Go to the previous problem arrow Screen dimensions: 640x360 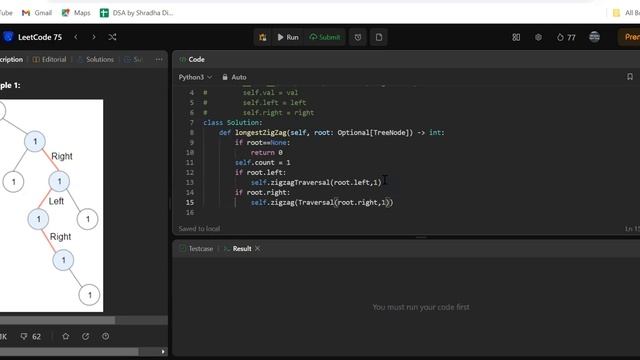pyautogui.click(x=76, y=37)
